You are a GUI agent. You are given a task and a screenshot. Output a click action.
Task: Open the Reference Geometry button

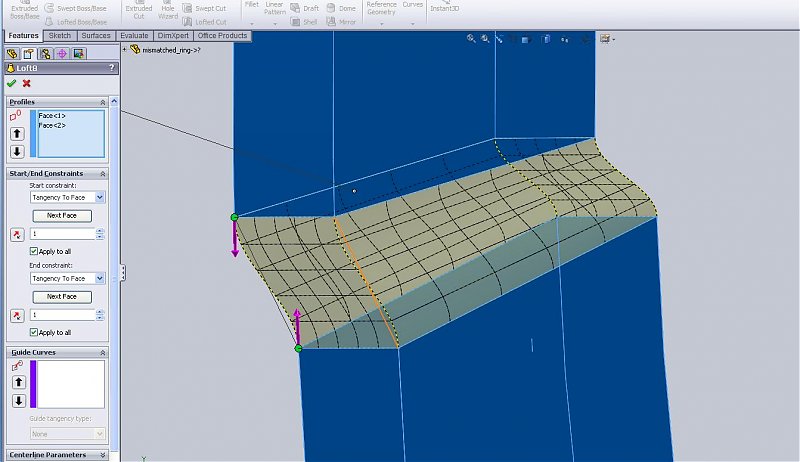(x=381, y=11)
